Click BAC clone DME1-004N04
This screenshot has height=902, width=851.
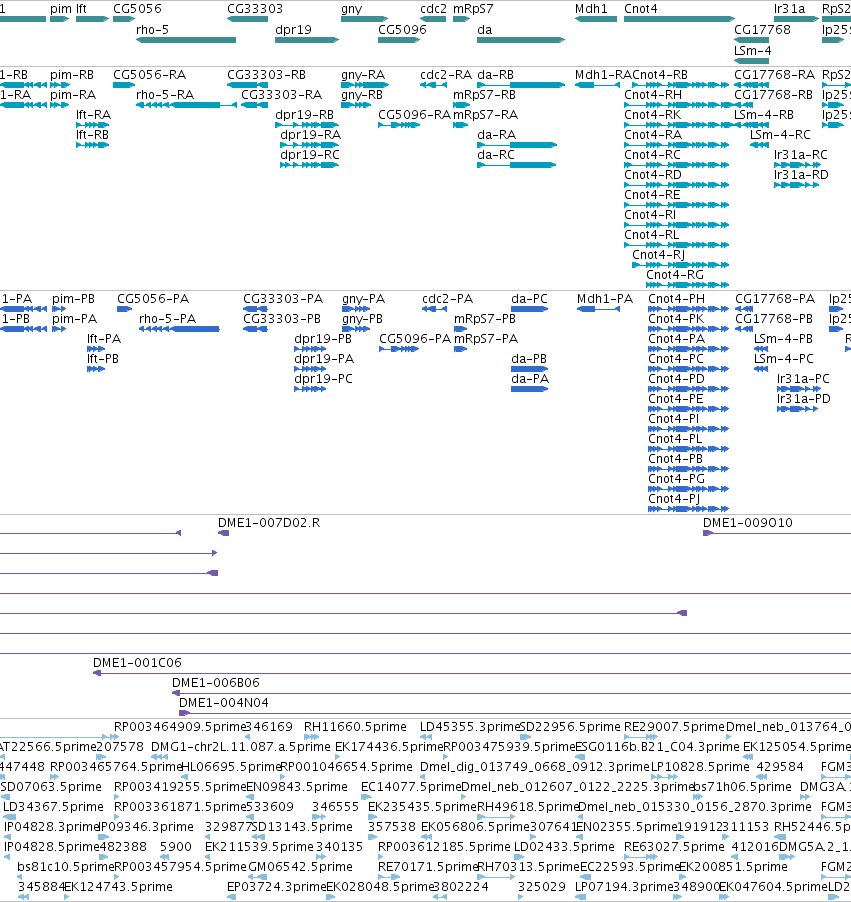tap(224, 703)
